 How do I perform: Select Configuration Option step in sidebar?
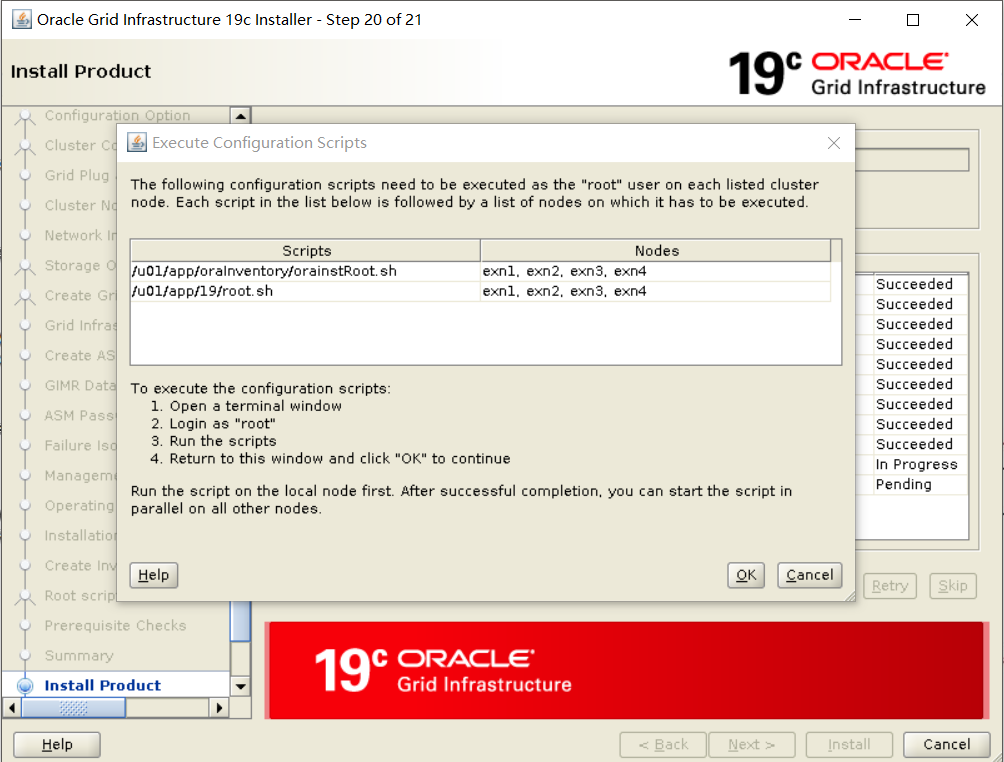point(117,115)
